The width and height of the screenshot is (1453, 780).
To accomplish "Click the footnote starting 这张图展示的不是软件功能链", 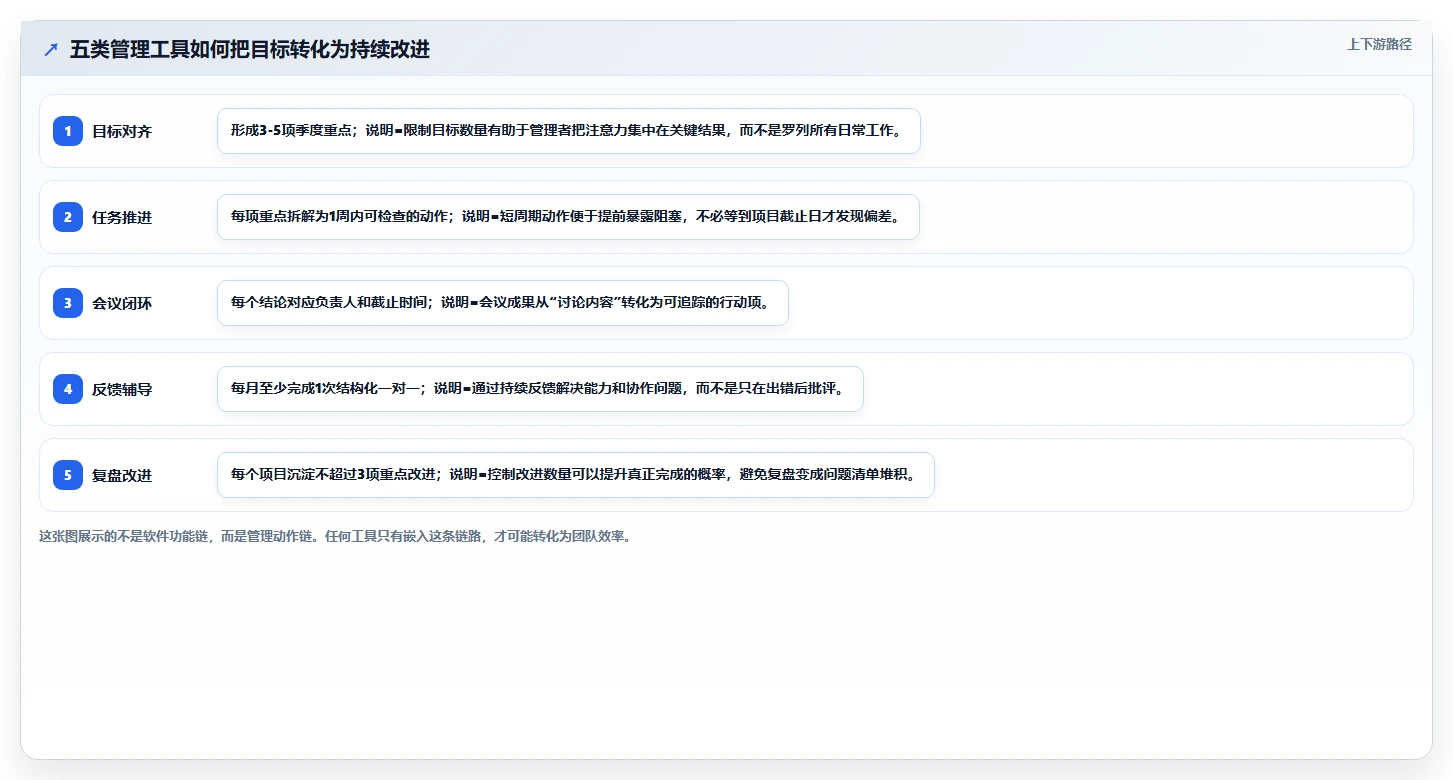I will [335, 536].
